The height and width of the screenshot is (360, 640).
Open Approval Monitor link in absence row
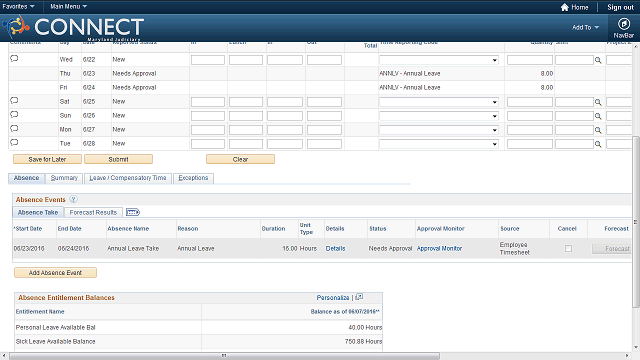[x=439, y=249]
